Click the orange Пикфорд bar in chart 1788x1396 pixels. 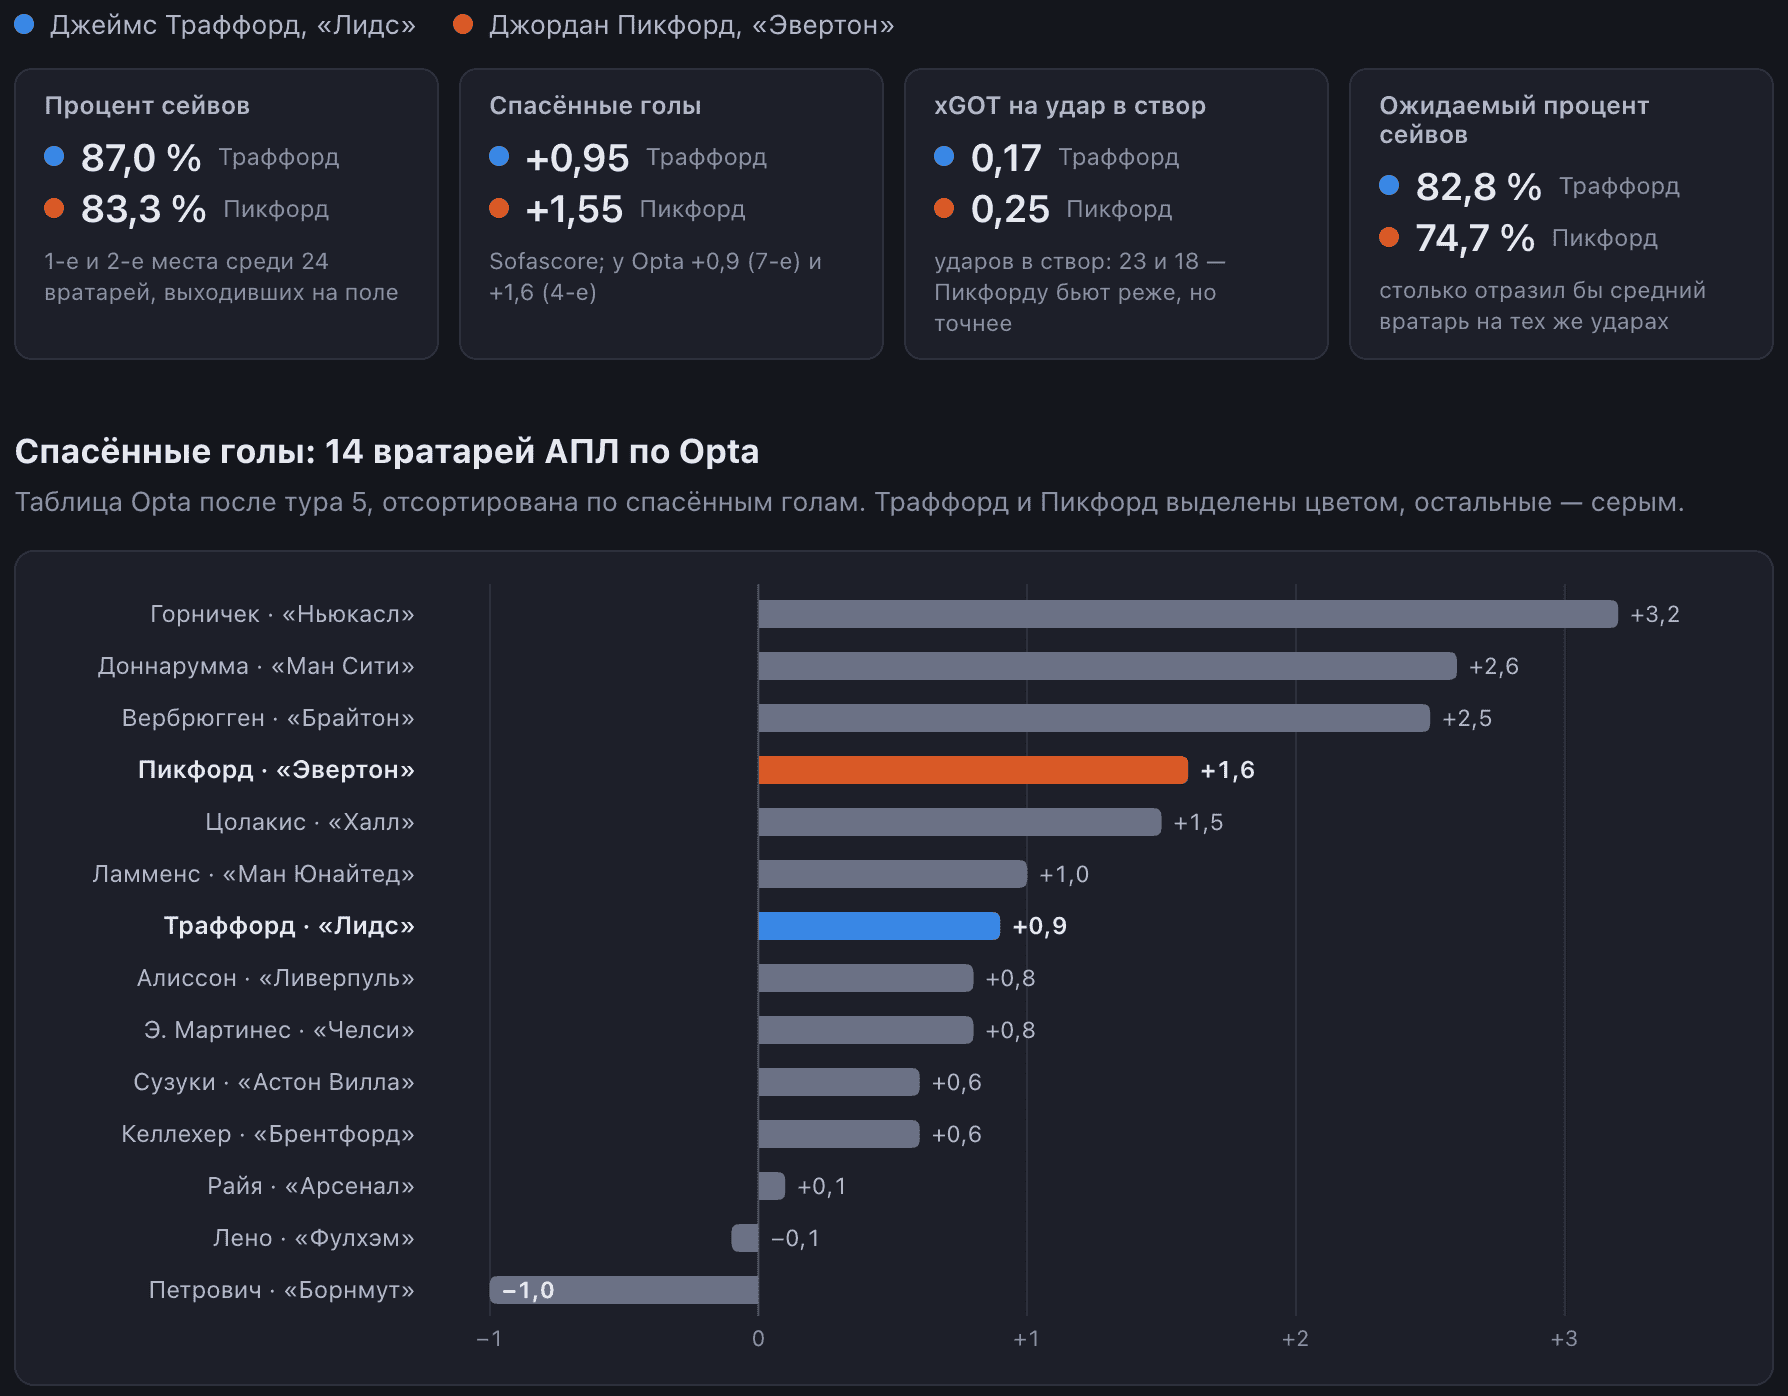[x=973, y=770]
